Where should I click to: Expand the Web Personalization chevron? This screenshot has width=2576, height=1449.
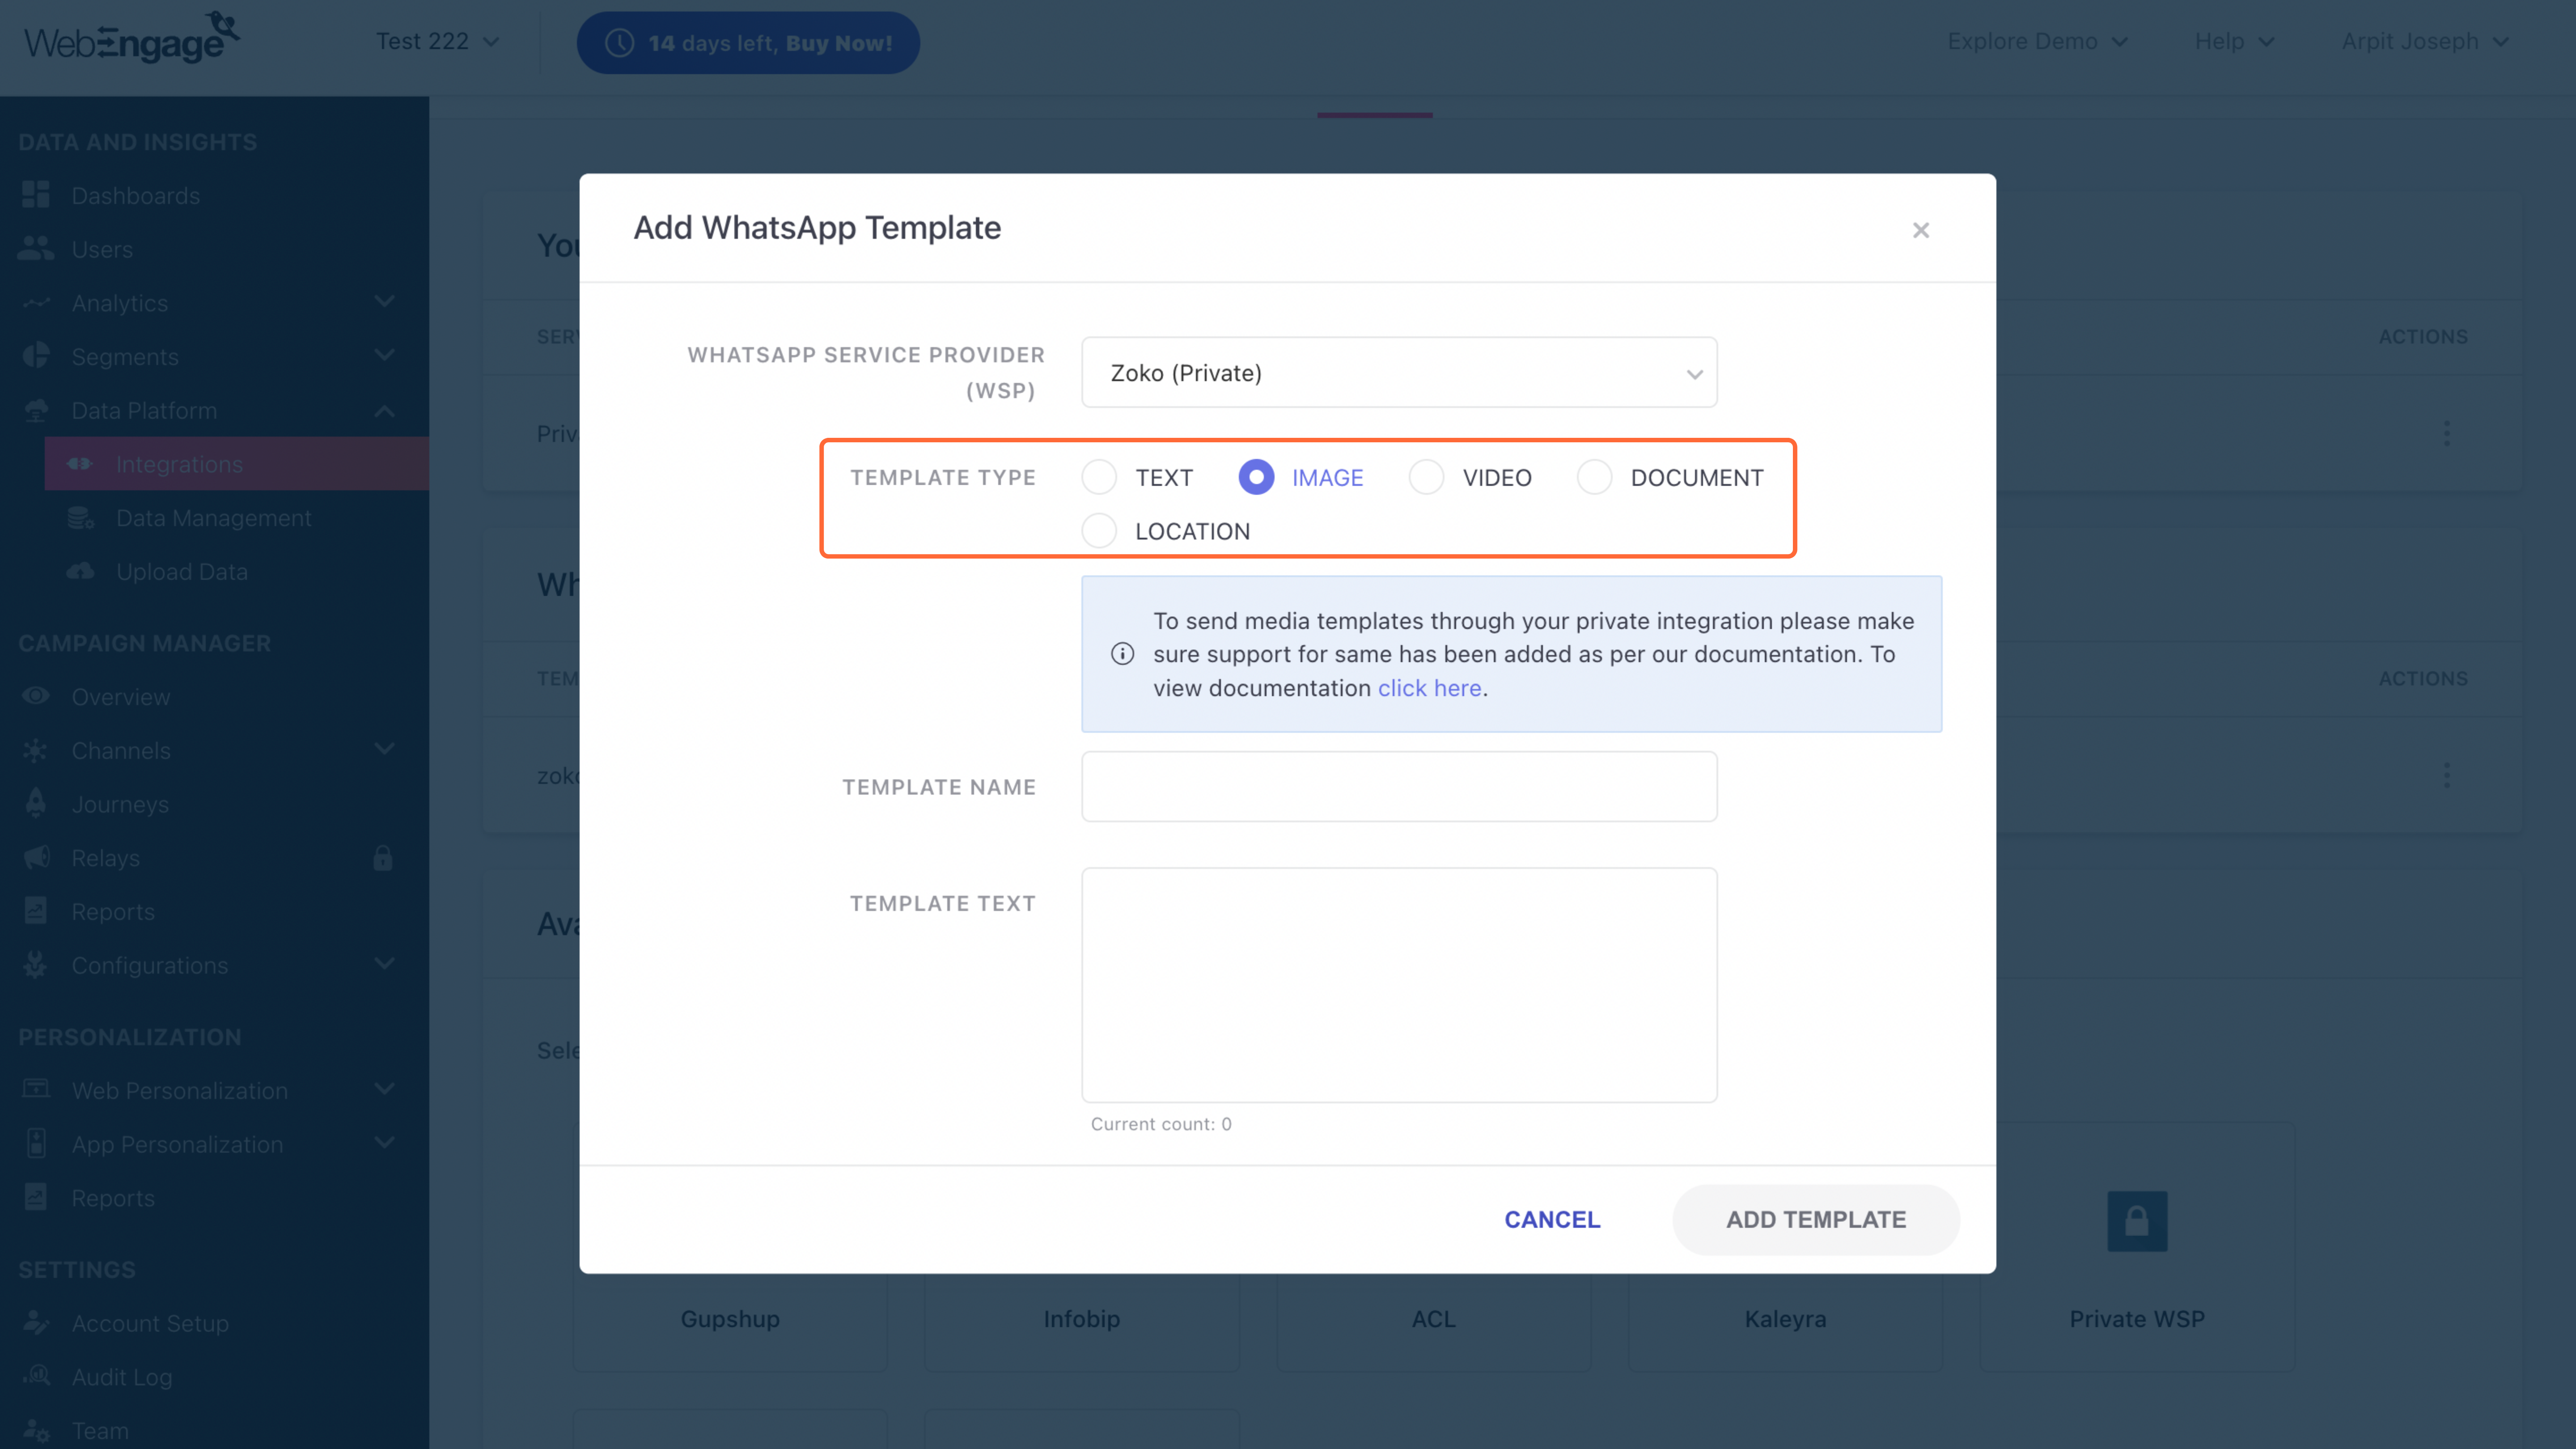click(384, 1089)
